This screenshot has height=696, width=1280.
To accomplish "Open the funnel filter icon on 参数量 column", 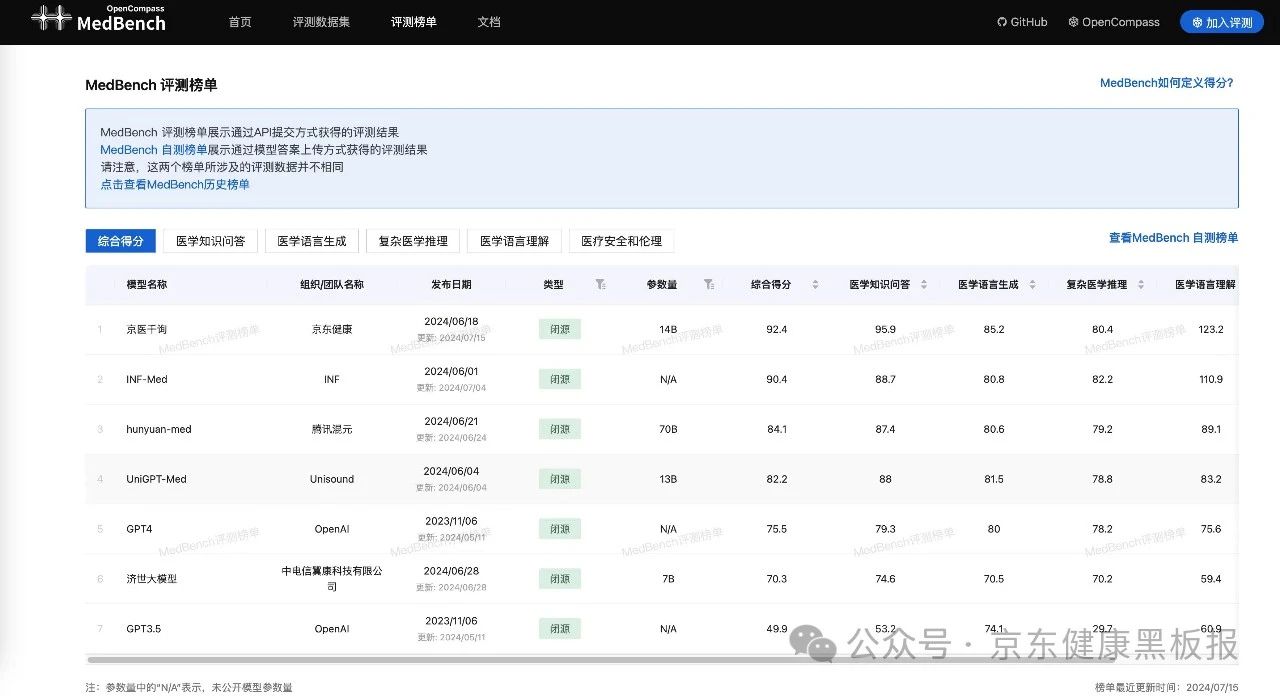I will pos(710,285).
